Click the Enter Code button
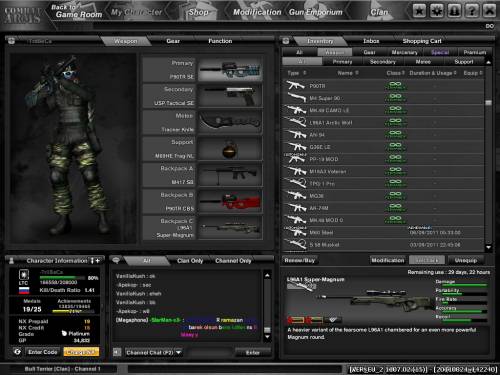The image size is (500, 375). 42,352
